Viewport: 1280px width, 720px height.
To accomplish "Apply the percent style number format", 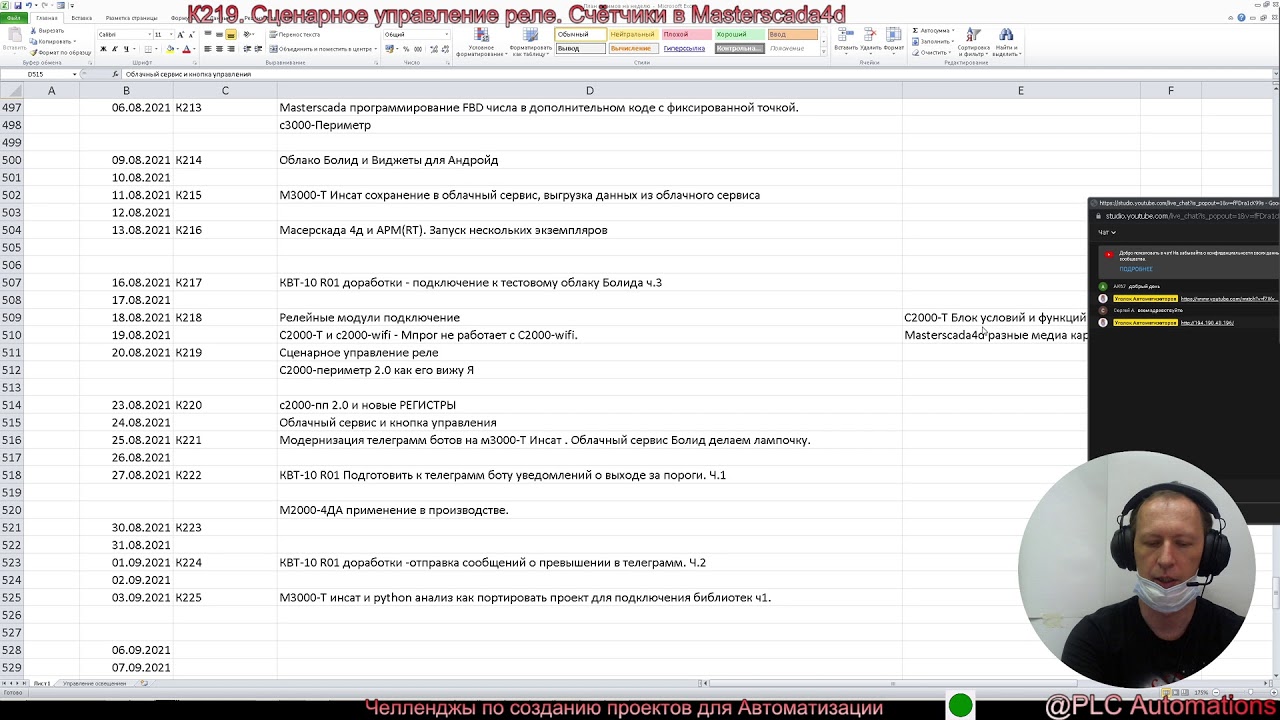I will 406,49.
